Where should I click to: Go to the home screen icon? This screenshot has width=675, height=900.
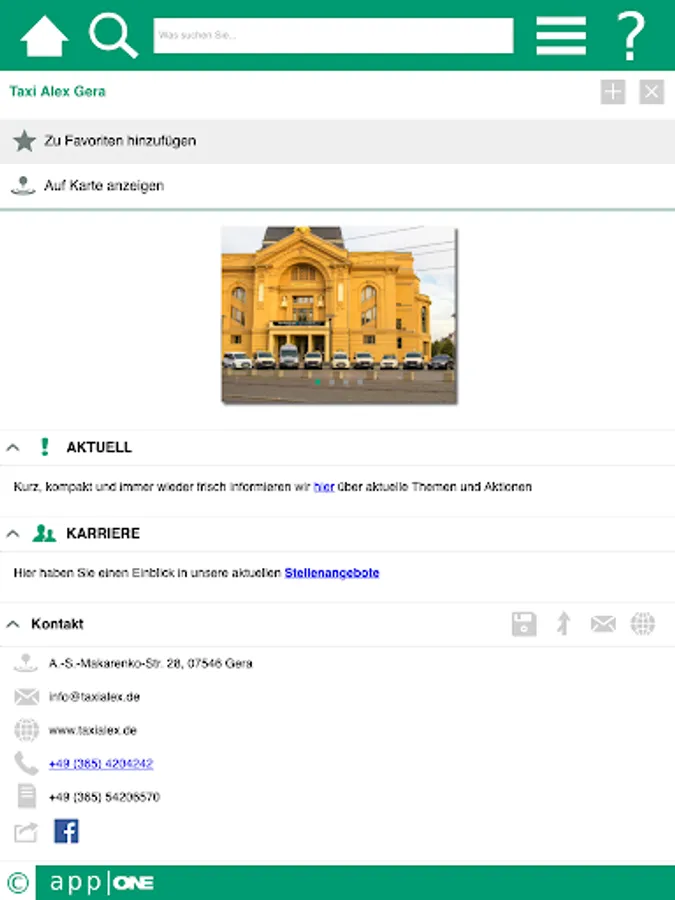(x=44, y=36)
